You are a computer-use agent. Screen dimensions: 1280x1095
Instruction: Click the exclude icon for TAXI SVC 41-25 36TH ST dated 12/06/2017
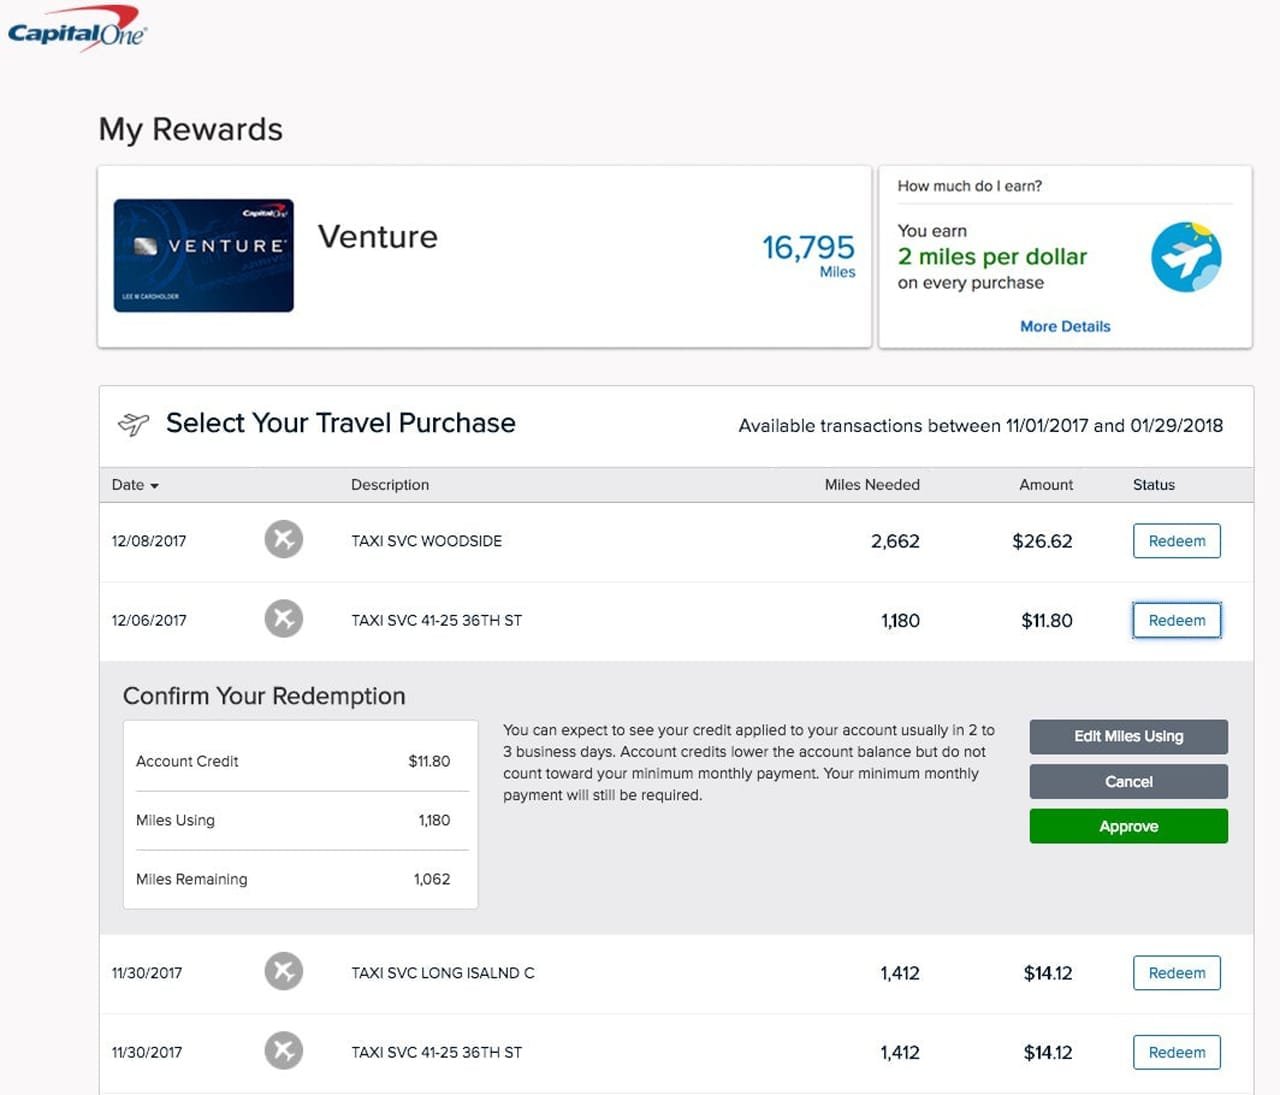(x=283, y=618)
